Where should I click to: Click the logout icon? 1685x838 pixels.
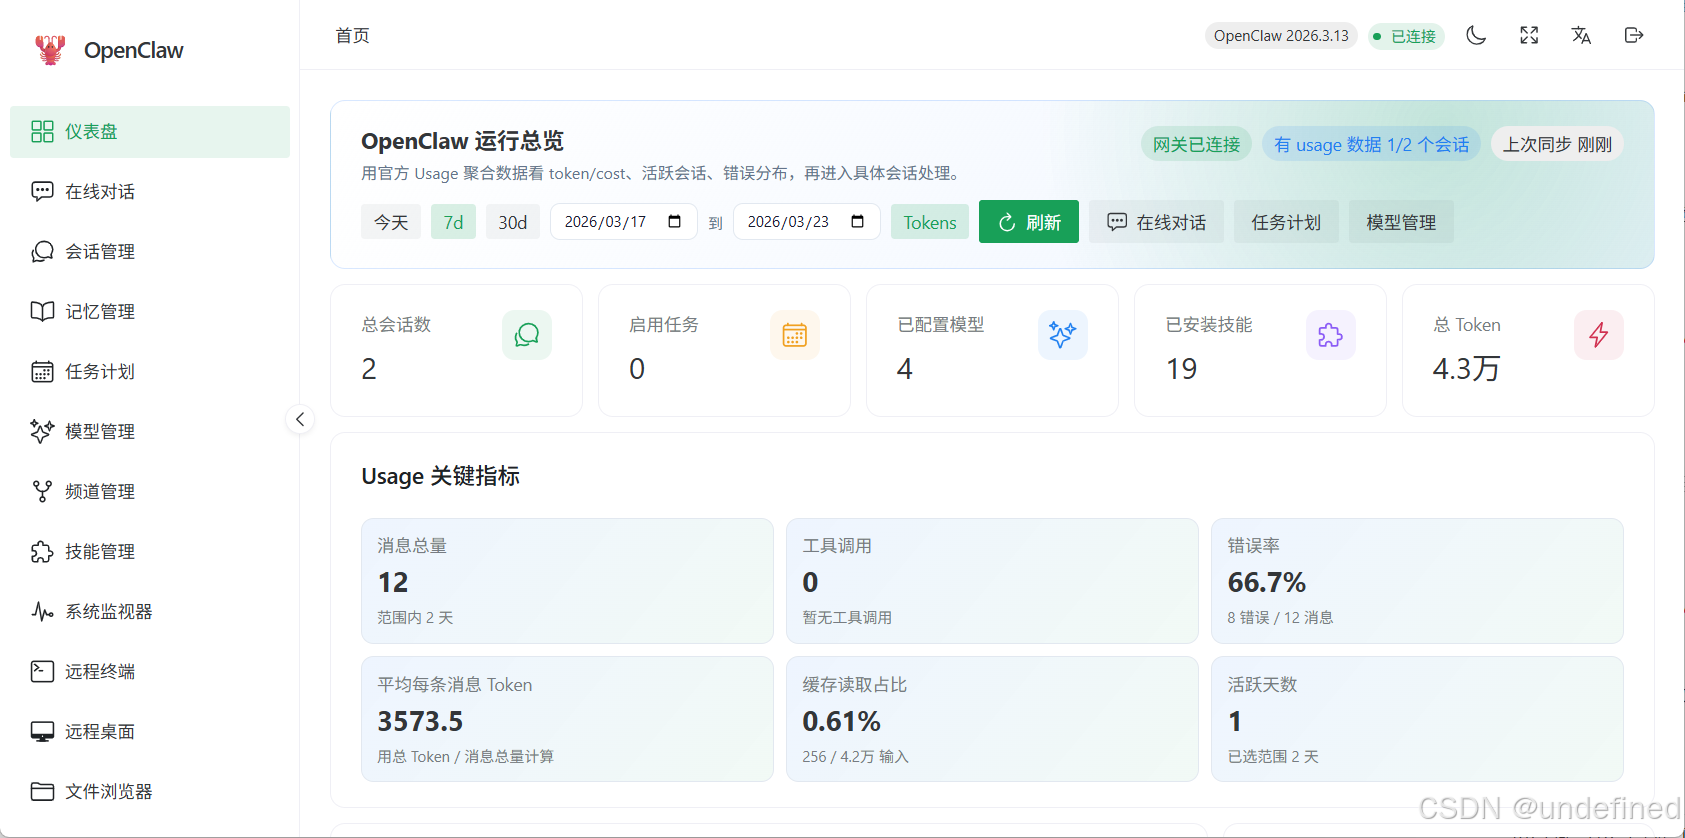pyautogui.click(x=1634, y=36)
